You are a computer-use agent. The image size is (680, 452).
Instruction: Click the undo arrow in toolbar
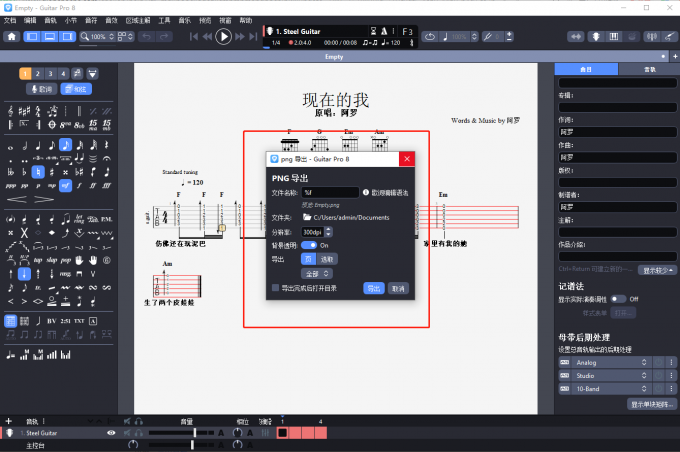146,37
